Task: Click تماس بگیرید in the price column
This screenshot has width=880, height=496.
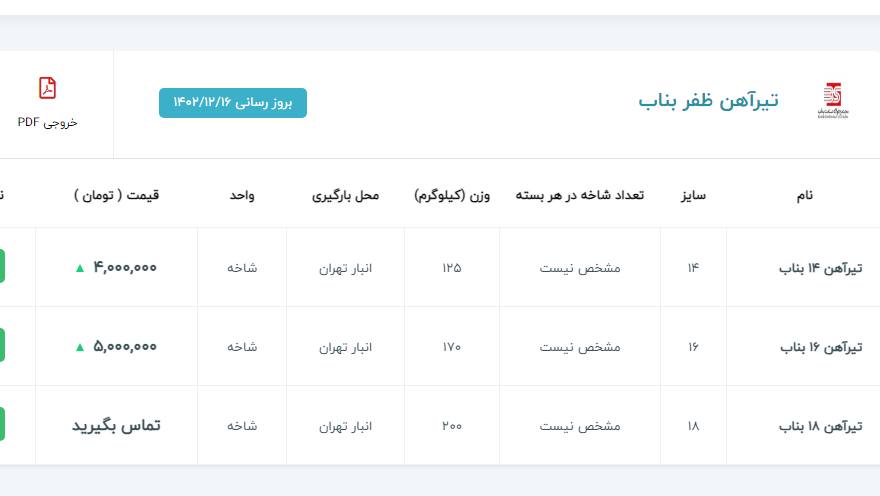Action: (x=116, y=426)
